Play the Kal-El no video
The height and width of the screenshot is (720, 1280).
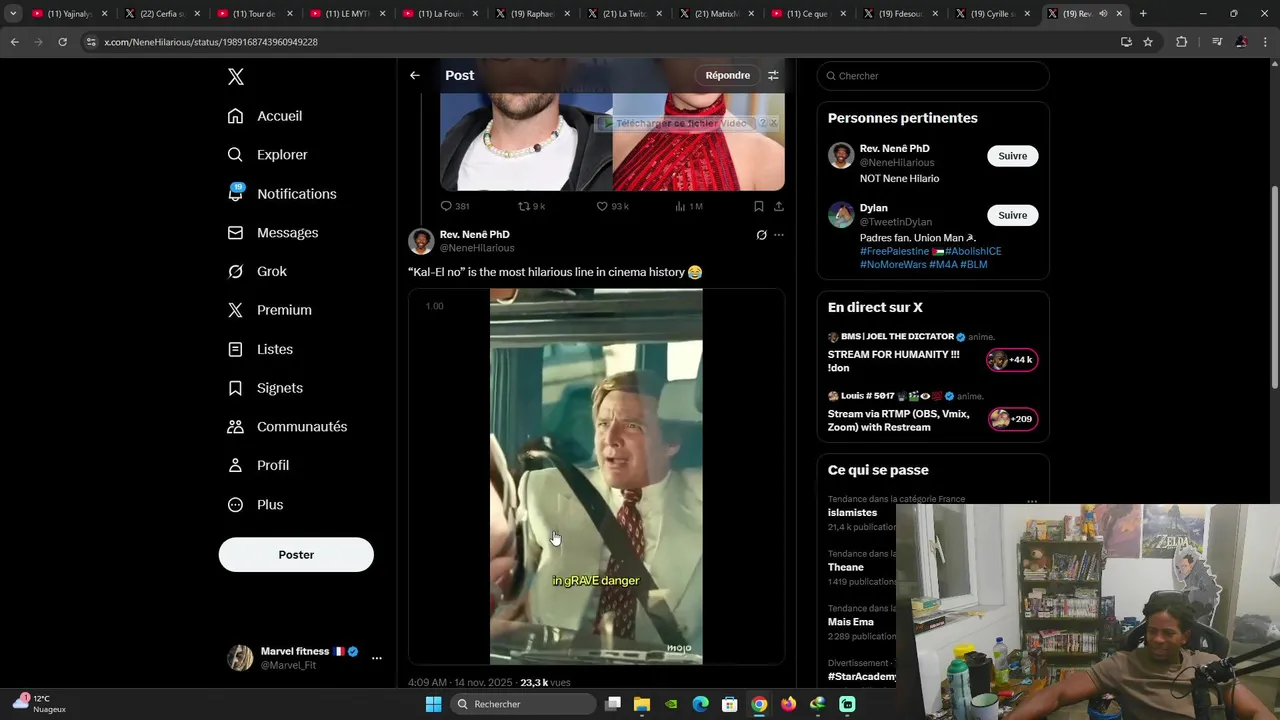(x=596, y=476)
